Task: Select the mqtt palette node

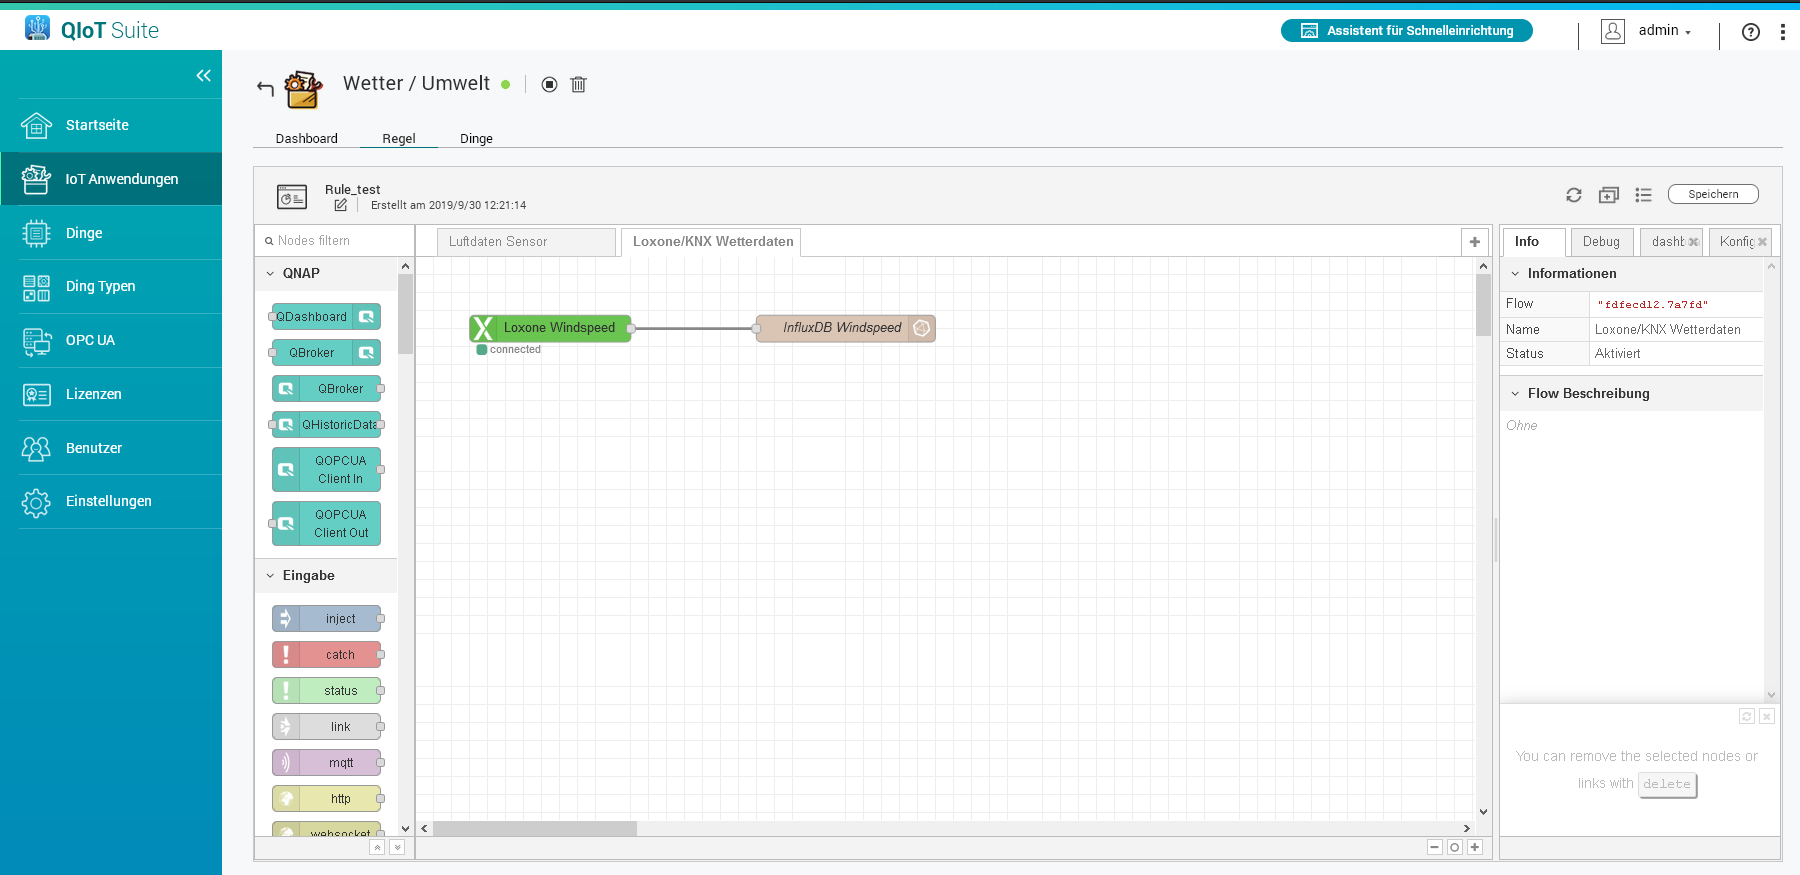Action: tap(326, 763)
